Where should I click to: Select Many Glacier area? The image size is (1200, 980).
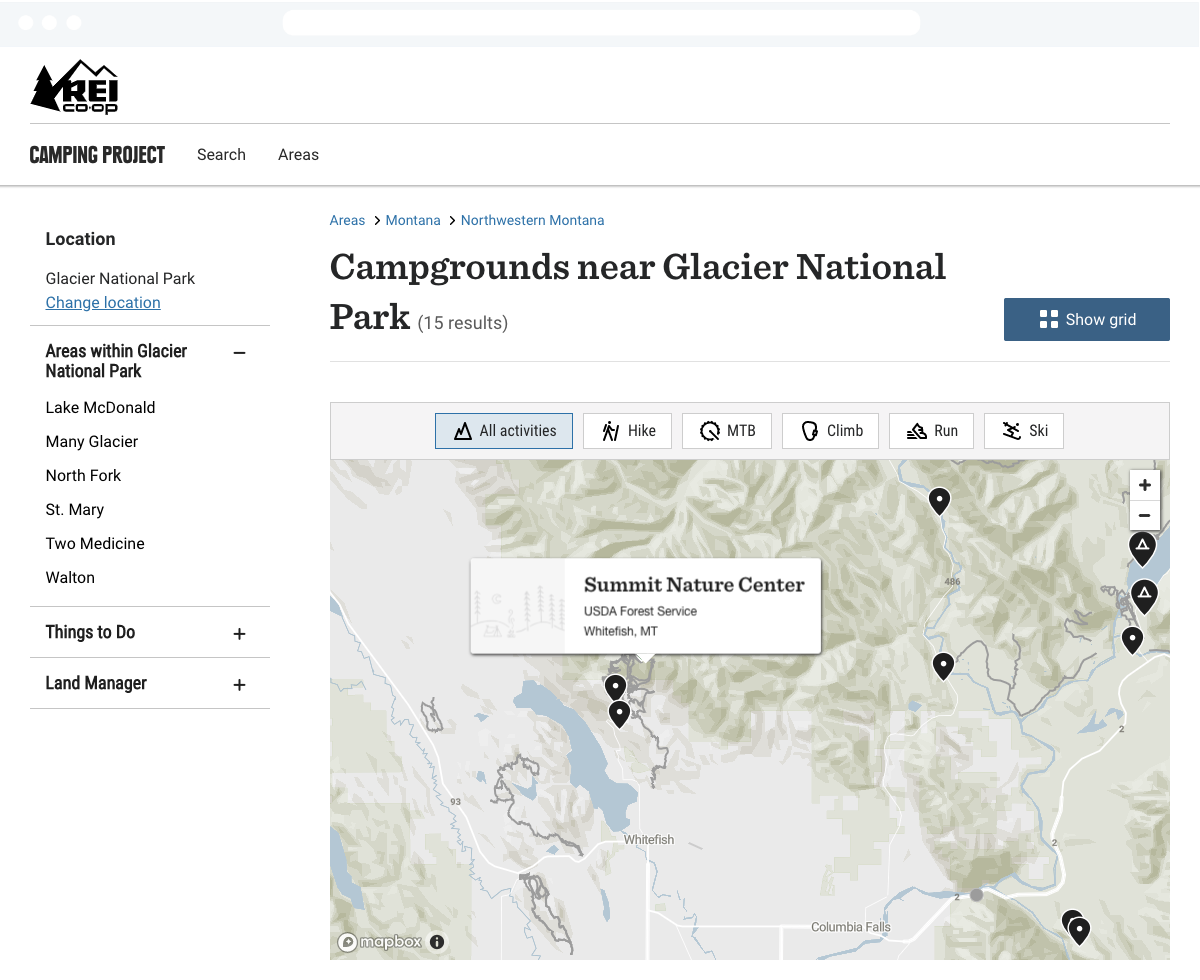pyautogui.click(x=92, y=442)
